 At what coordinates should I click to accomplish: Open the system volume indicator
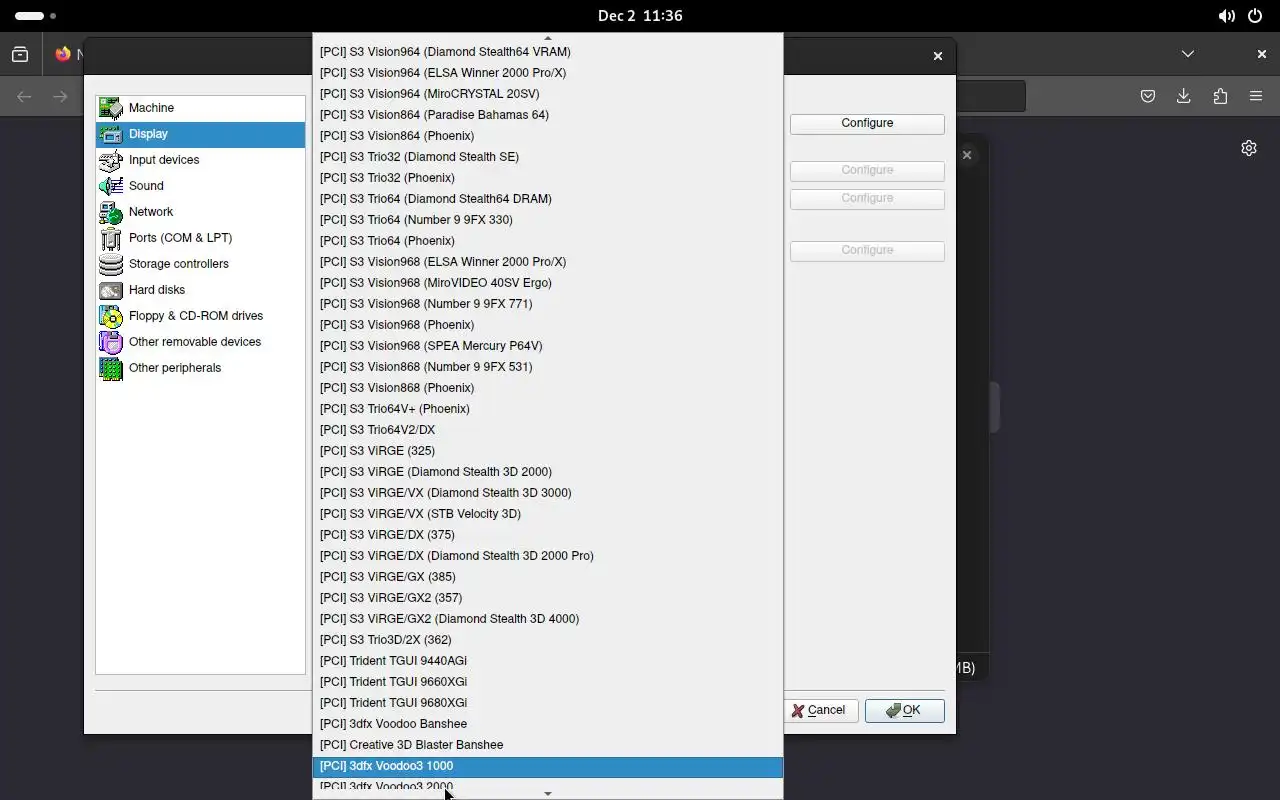[1226, 16]
